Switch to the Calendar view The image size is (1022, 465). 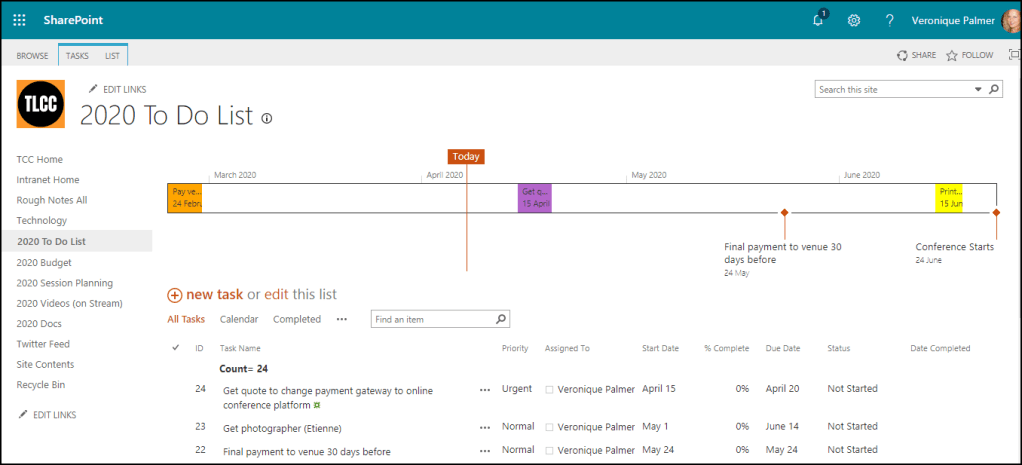239,320
